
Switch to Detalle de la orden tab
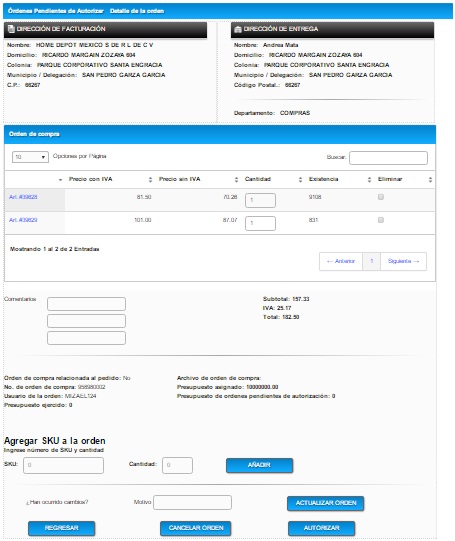click(x=137, y=11)
